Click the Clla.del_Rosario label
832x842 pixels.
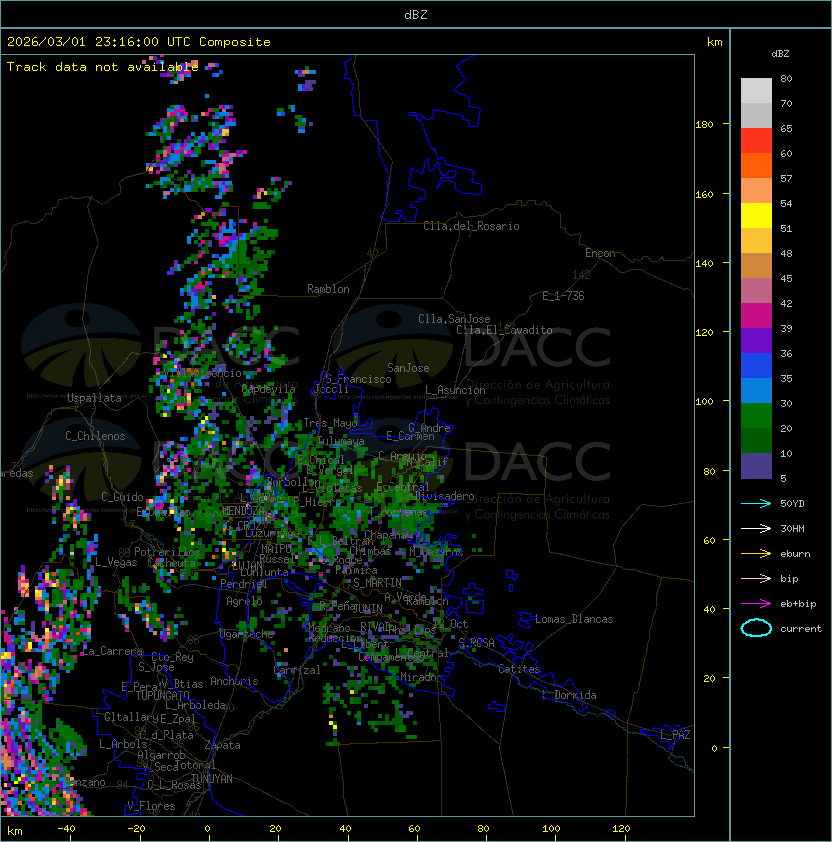click(471, 226)
